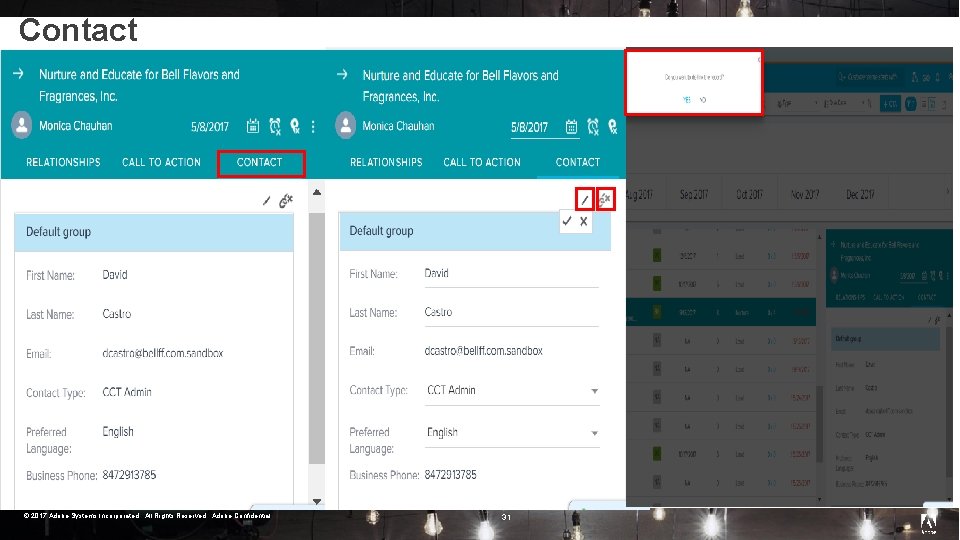Click red-highlighted pencil icon in right panel

click(x=585, y=200)
